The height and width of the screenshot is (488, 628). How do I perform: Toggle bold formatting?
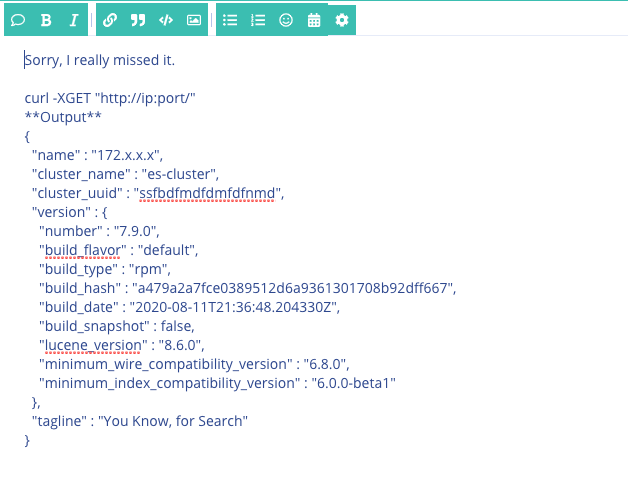coord(46,20)
